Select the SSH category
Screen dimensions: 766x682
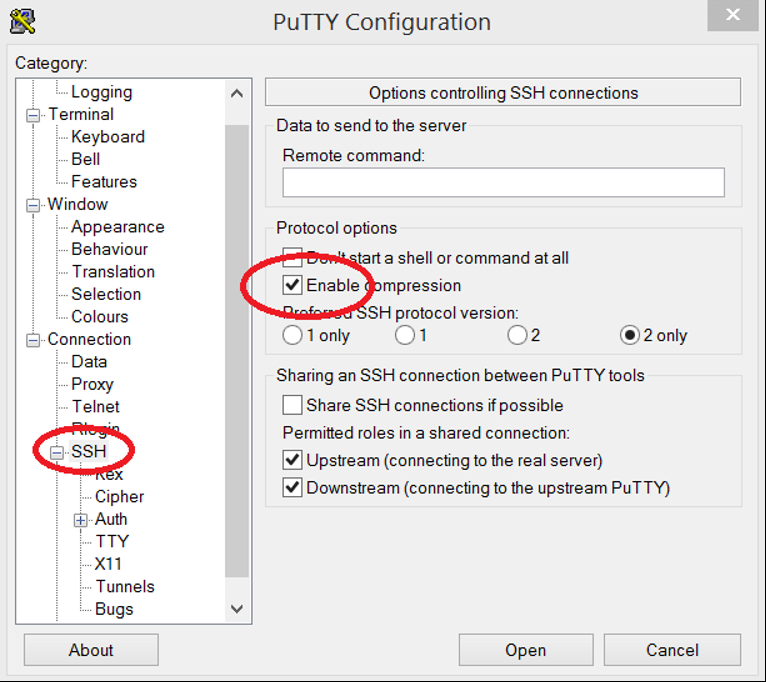(x=88, y=451)
